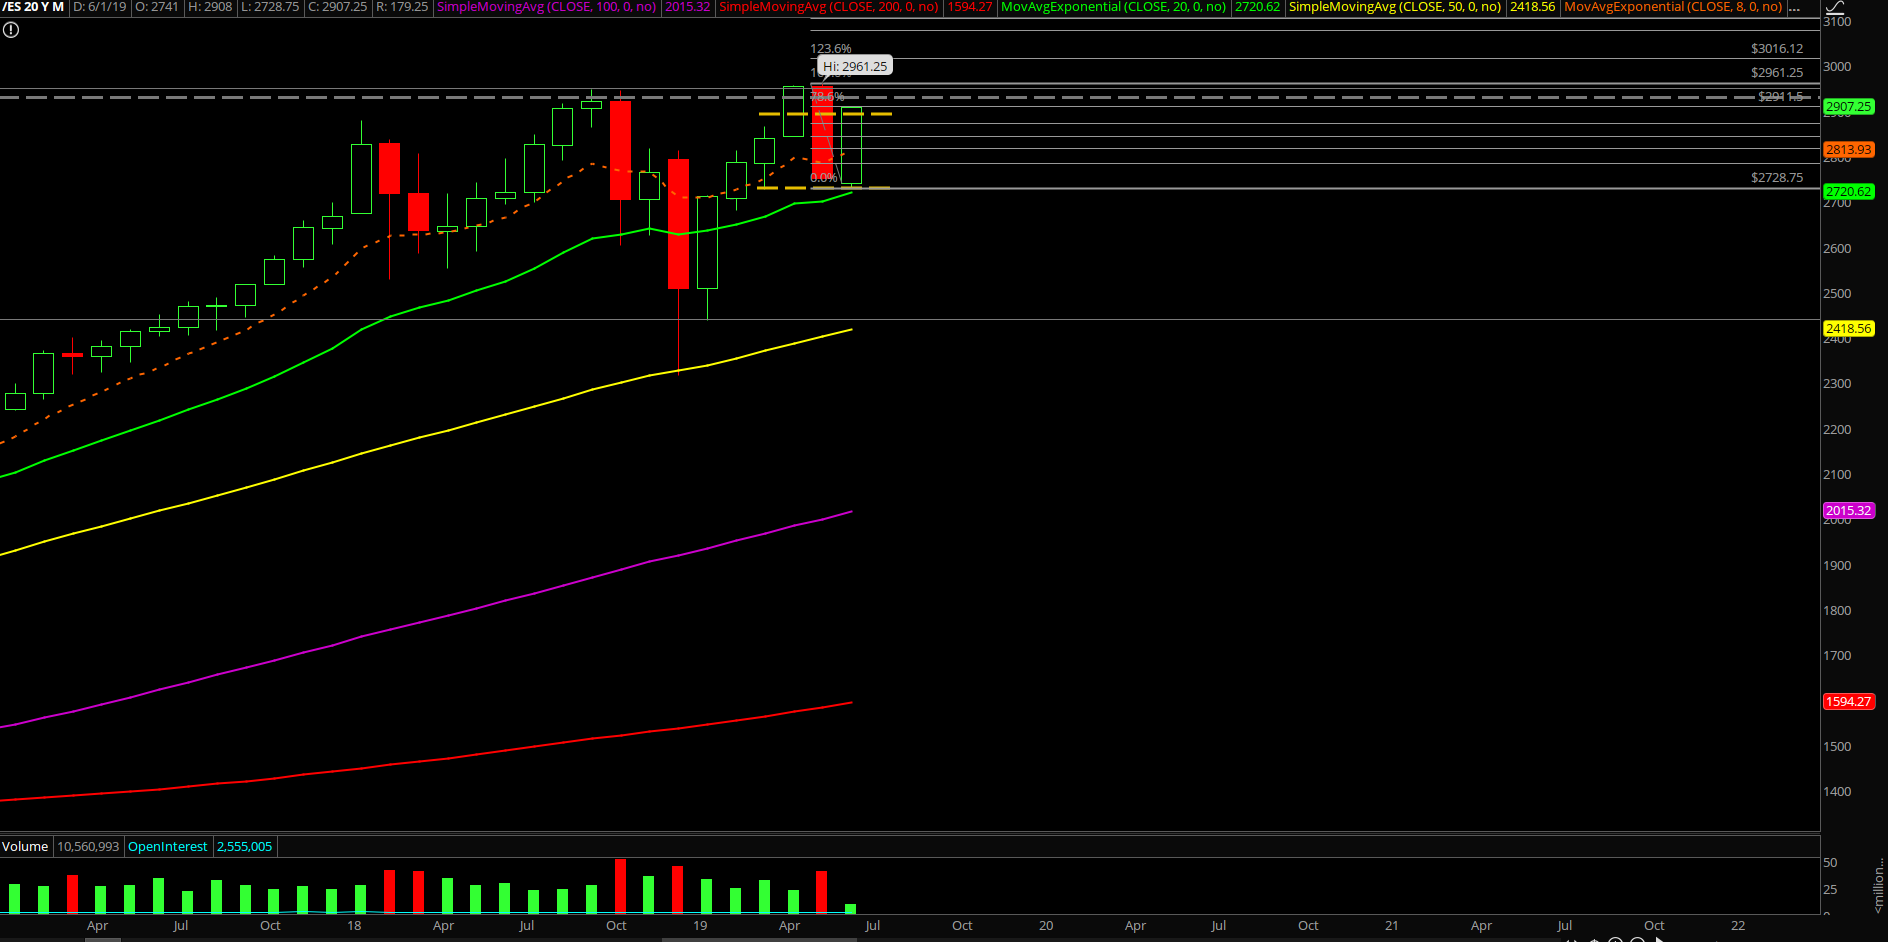Click the 18 year marker on time axis
Viewport: 1888px width, 942px height.
point(354,925)
